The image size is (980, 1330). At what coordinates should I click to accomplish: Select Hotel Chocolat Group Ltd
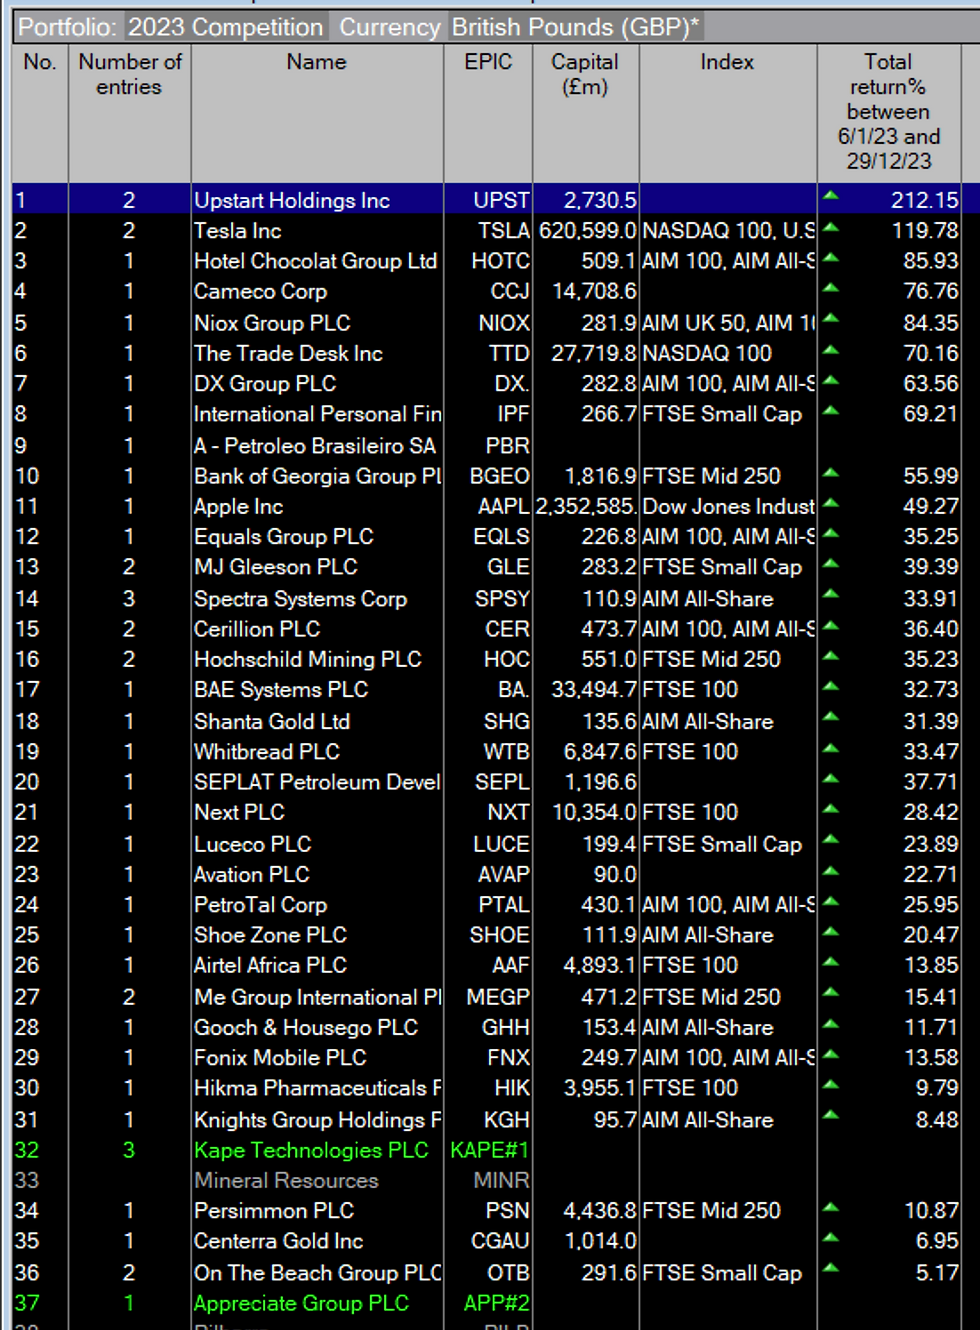click(316, 261)
